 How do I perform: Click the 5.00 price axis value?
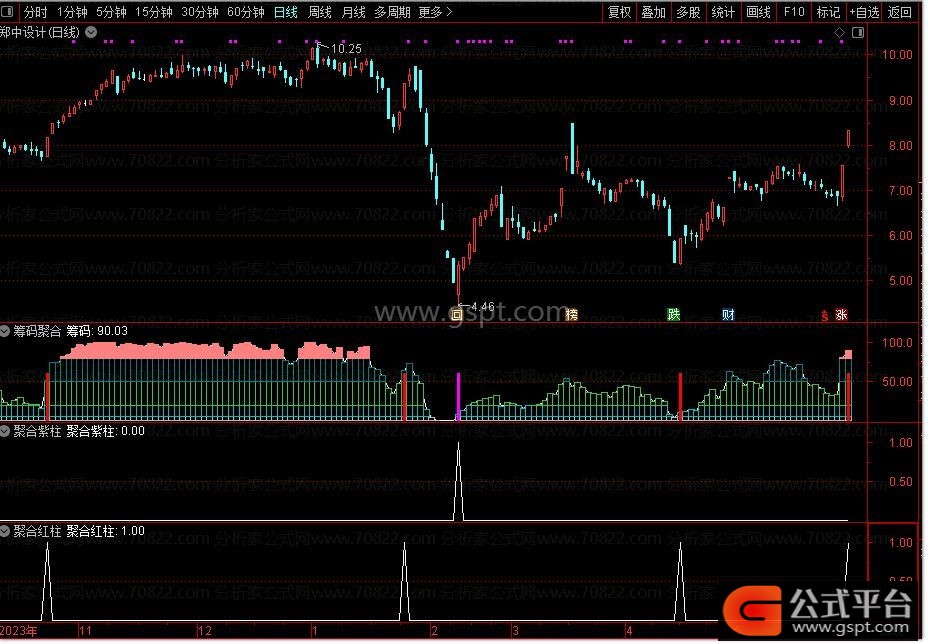tap(900, 281)
